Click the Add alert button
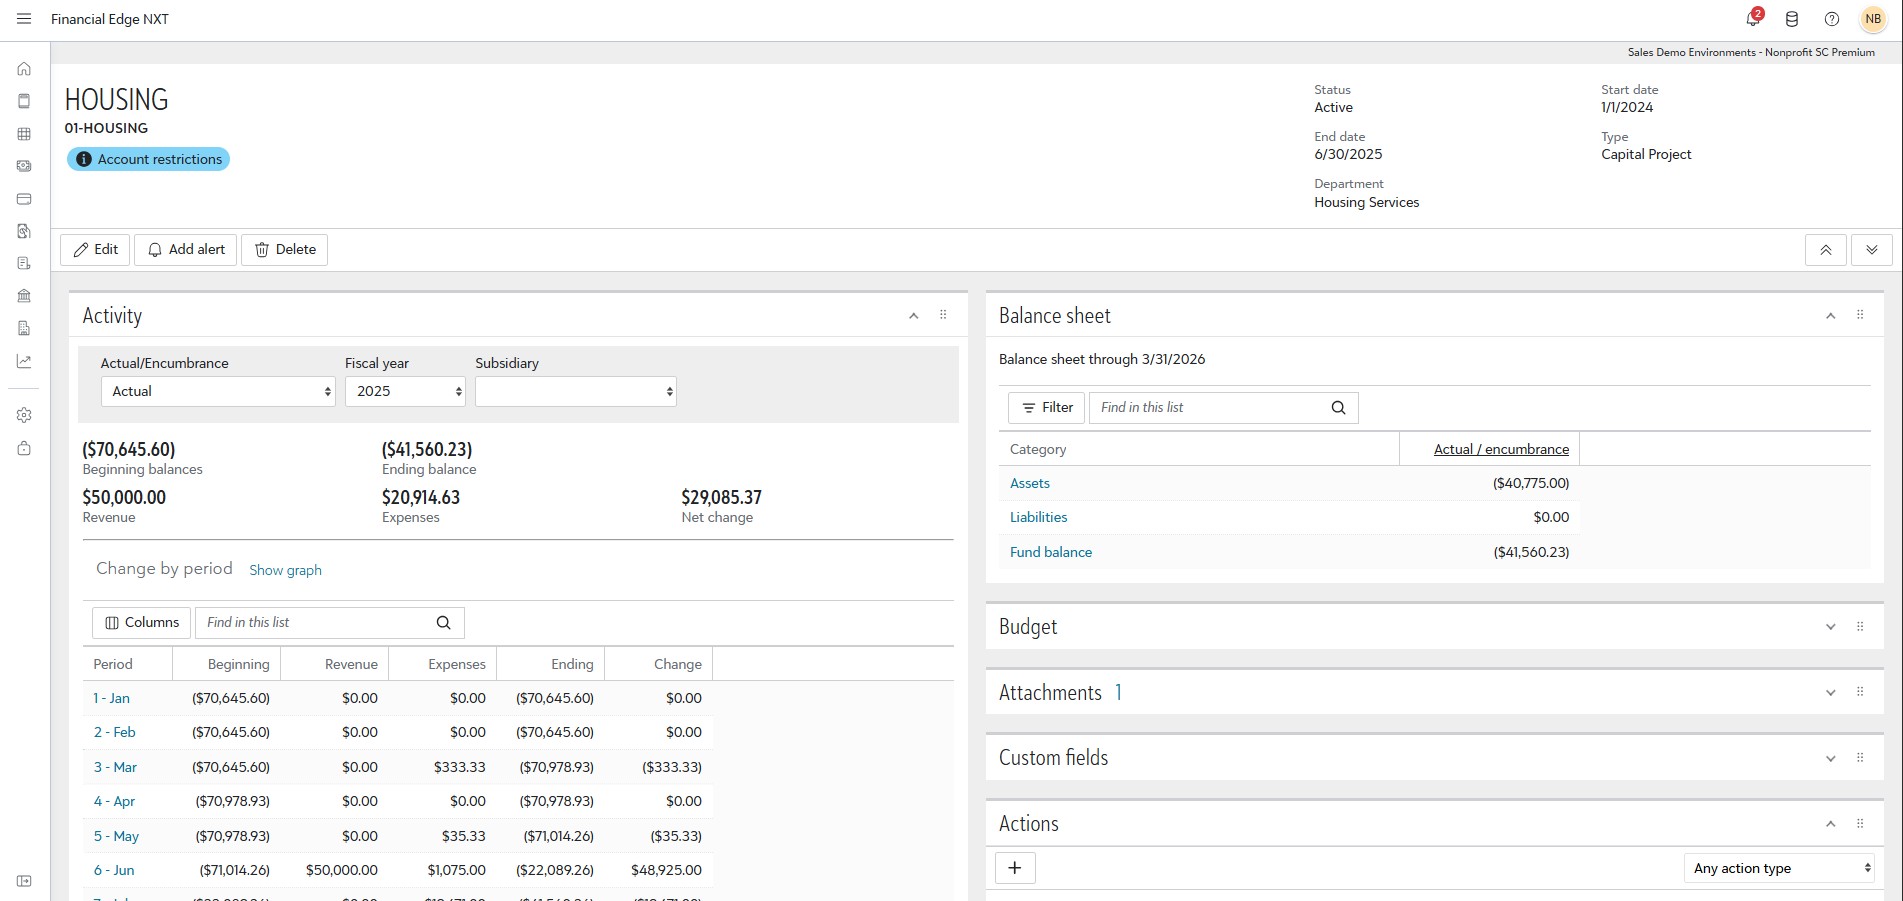 (x=186, y=250)
